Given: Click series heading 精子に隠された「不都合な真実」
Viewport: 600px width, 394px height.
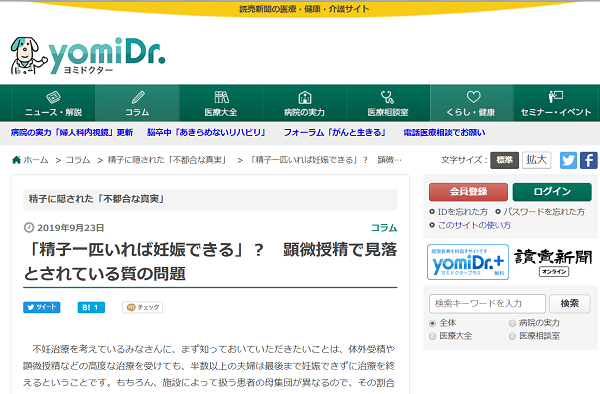Looking at the screenshot, I should click(97, 199).
